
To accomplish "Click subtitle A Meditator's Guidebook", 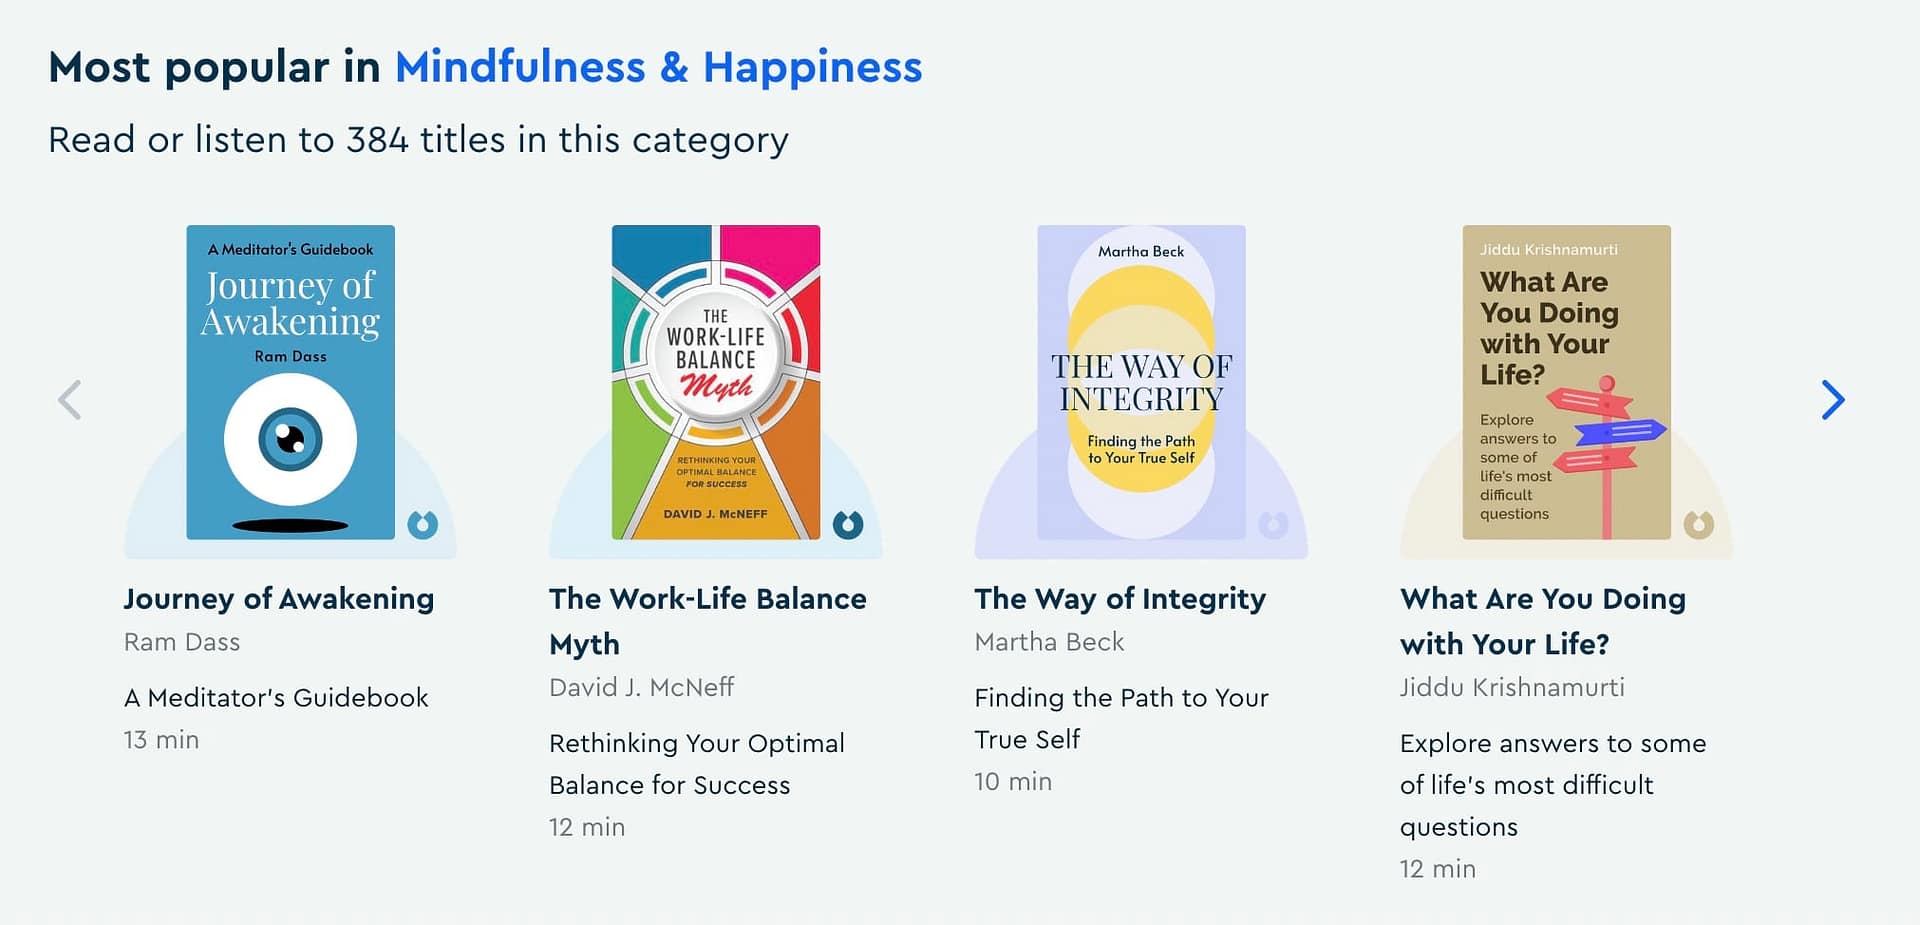I will (x=276, y=697).
